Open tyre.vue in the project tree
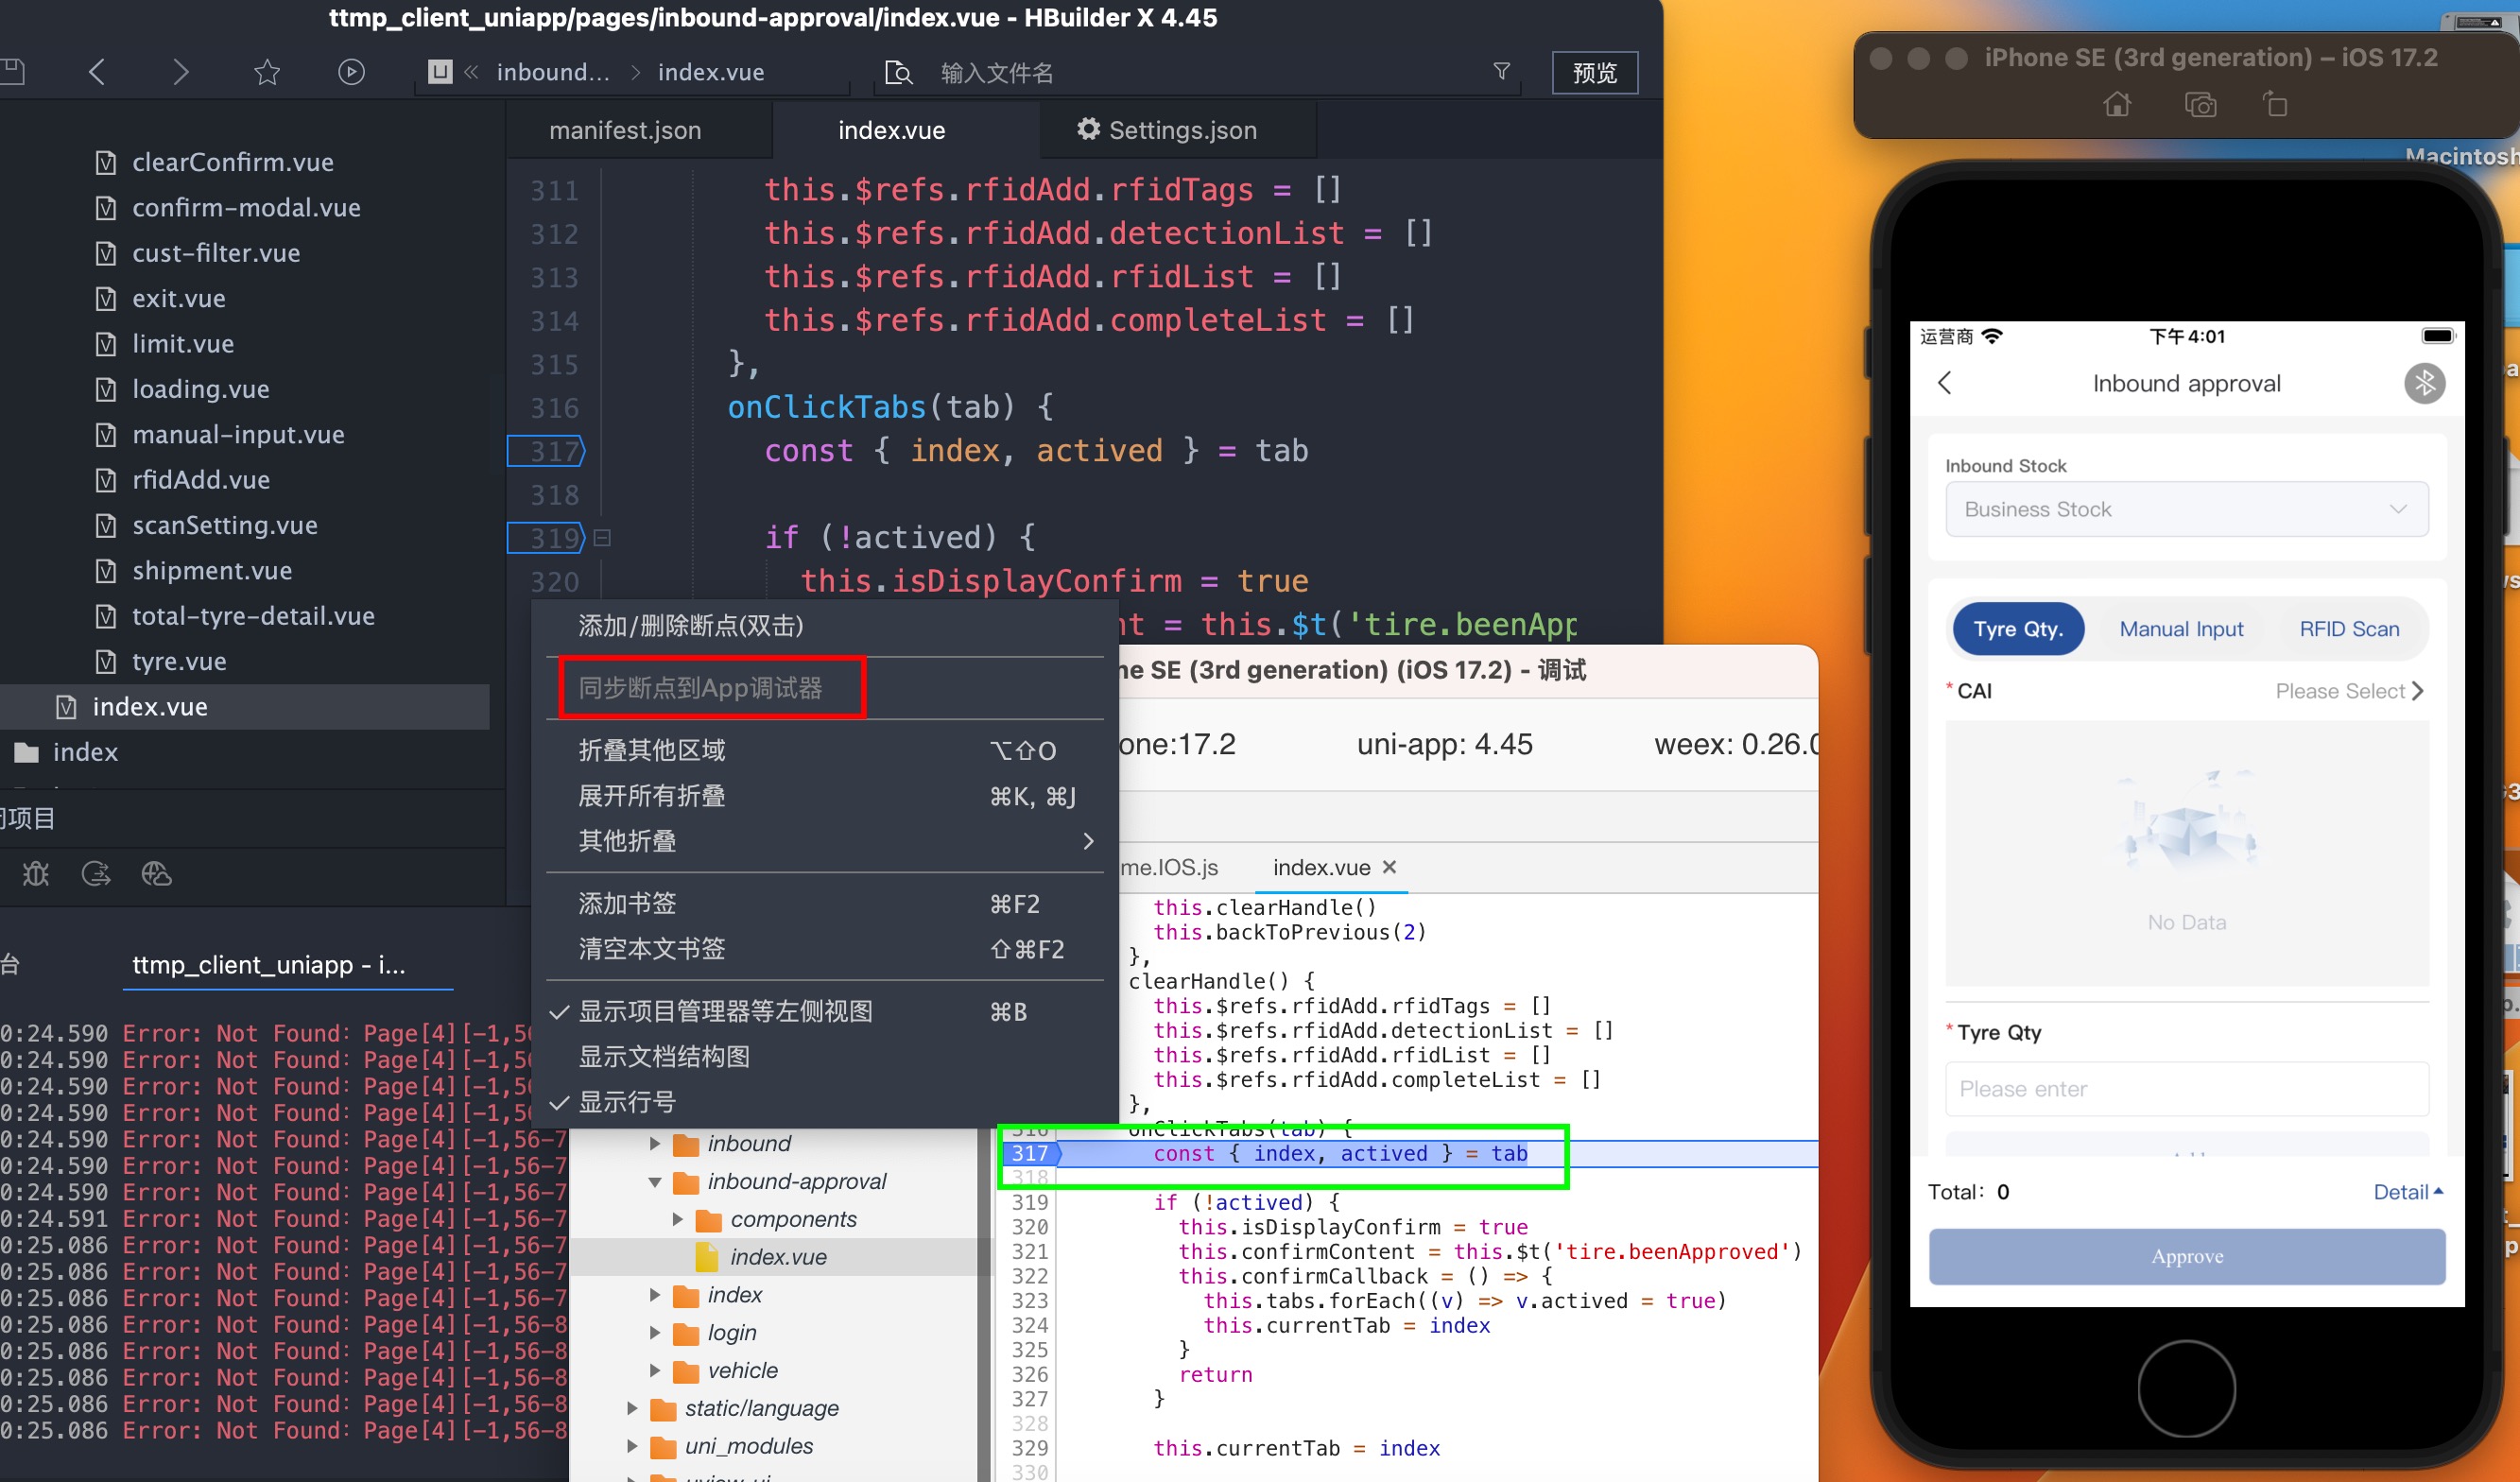This screenshot has width=2520, height=1482. pyautogui.click(x=179, y=661)
